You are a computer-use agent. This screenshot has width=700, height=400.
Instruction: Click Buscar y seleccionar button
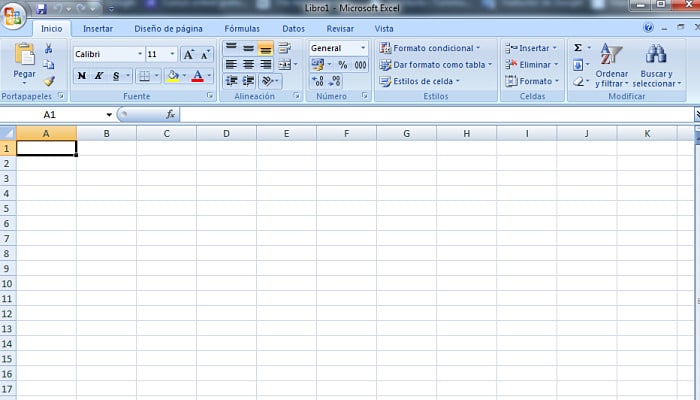point(656,65)
